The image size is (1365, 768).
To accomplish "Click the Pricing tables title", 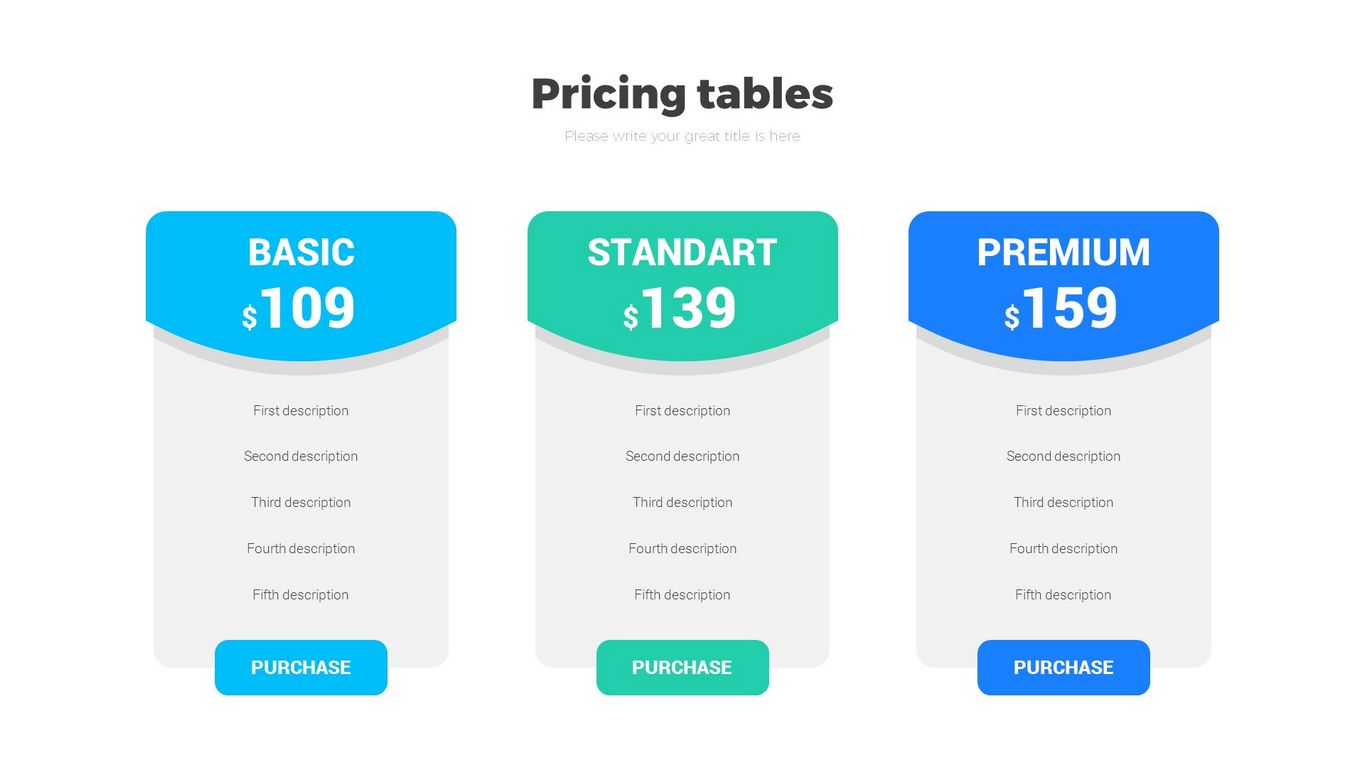I will [682, 94].
